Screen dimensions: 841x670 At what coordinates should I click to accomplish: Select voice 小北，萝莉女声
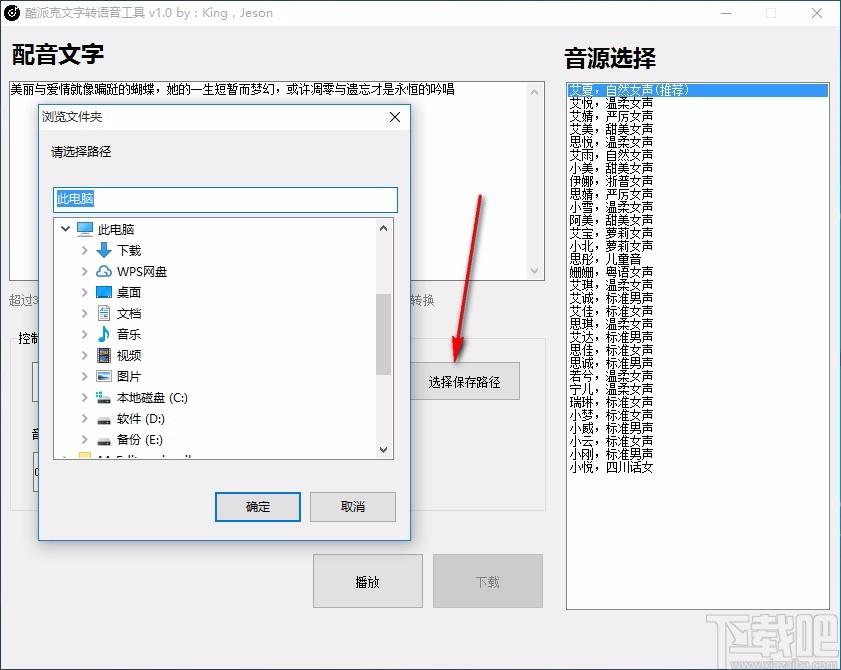611,246
